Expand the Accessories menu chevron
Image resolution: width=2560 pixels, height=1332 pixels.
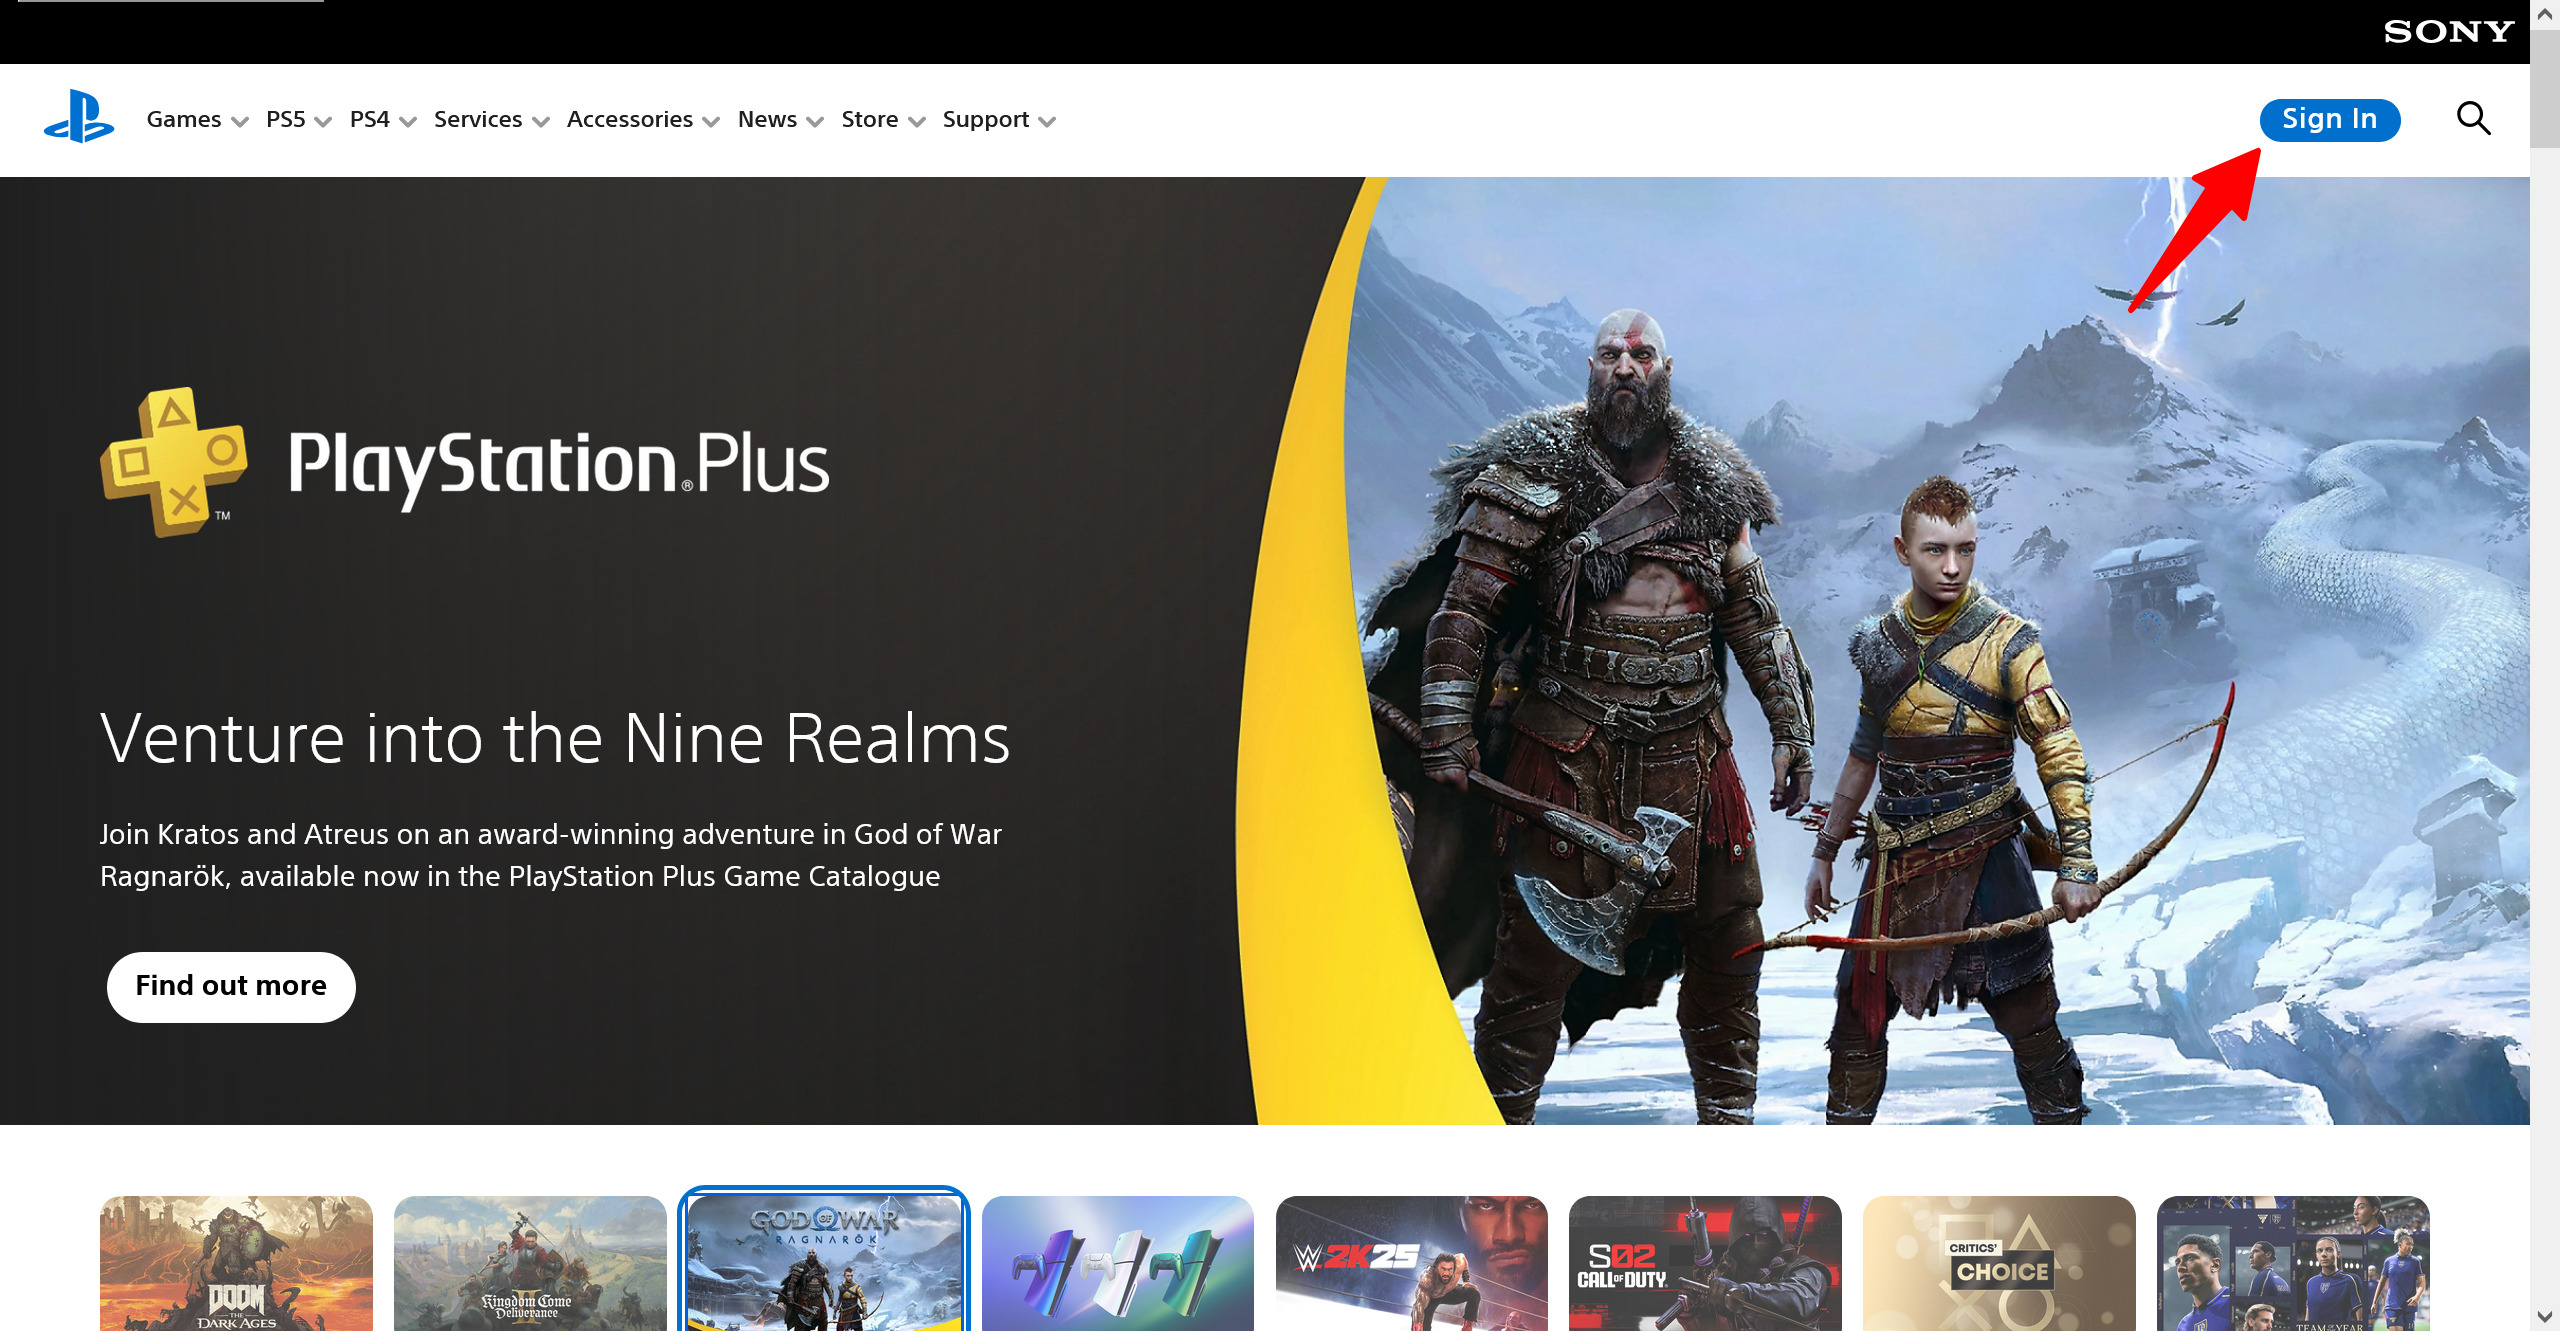(711, 122)
